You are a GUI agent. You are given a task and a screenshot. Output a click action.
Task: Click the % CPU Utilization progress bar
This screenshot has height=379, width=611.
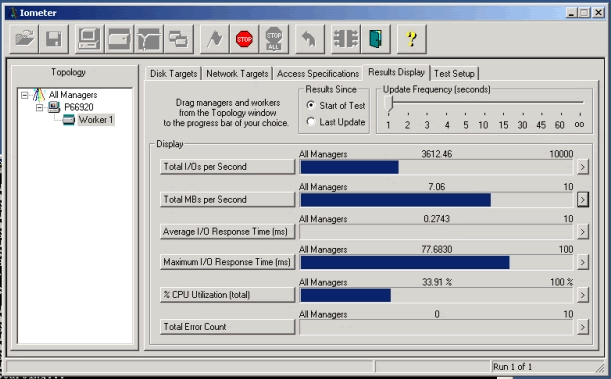(x=436, y=295)
